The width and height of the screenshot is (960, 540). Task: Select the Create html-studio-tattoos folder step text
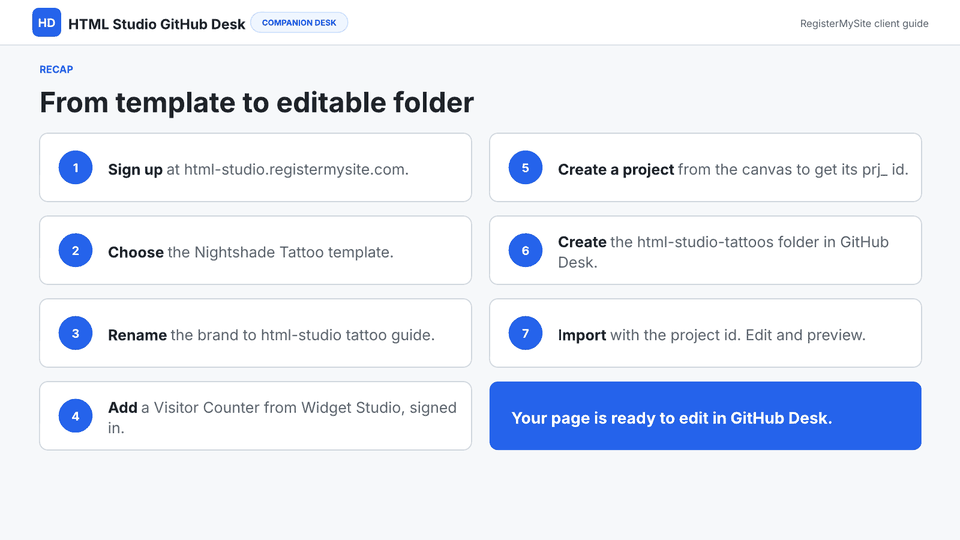723,252
